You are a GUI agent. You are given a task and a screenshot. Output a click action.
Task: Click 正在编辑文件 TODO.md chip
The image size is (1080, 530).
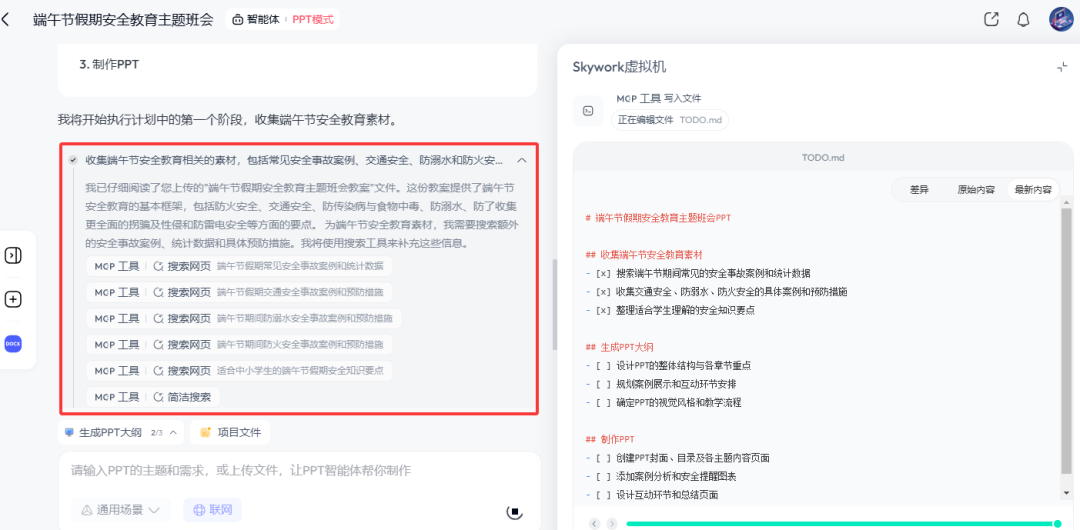click(669, 119)
